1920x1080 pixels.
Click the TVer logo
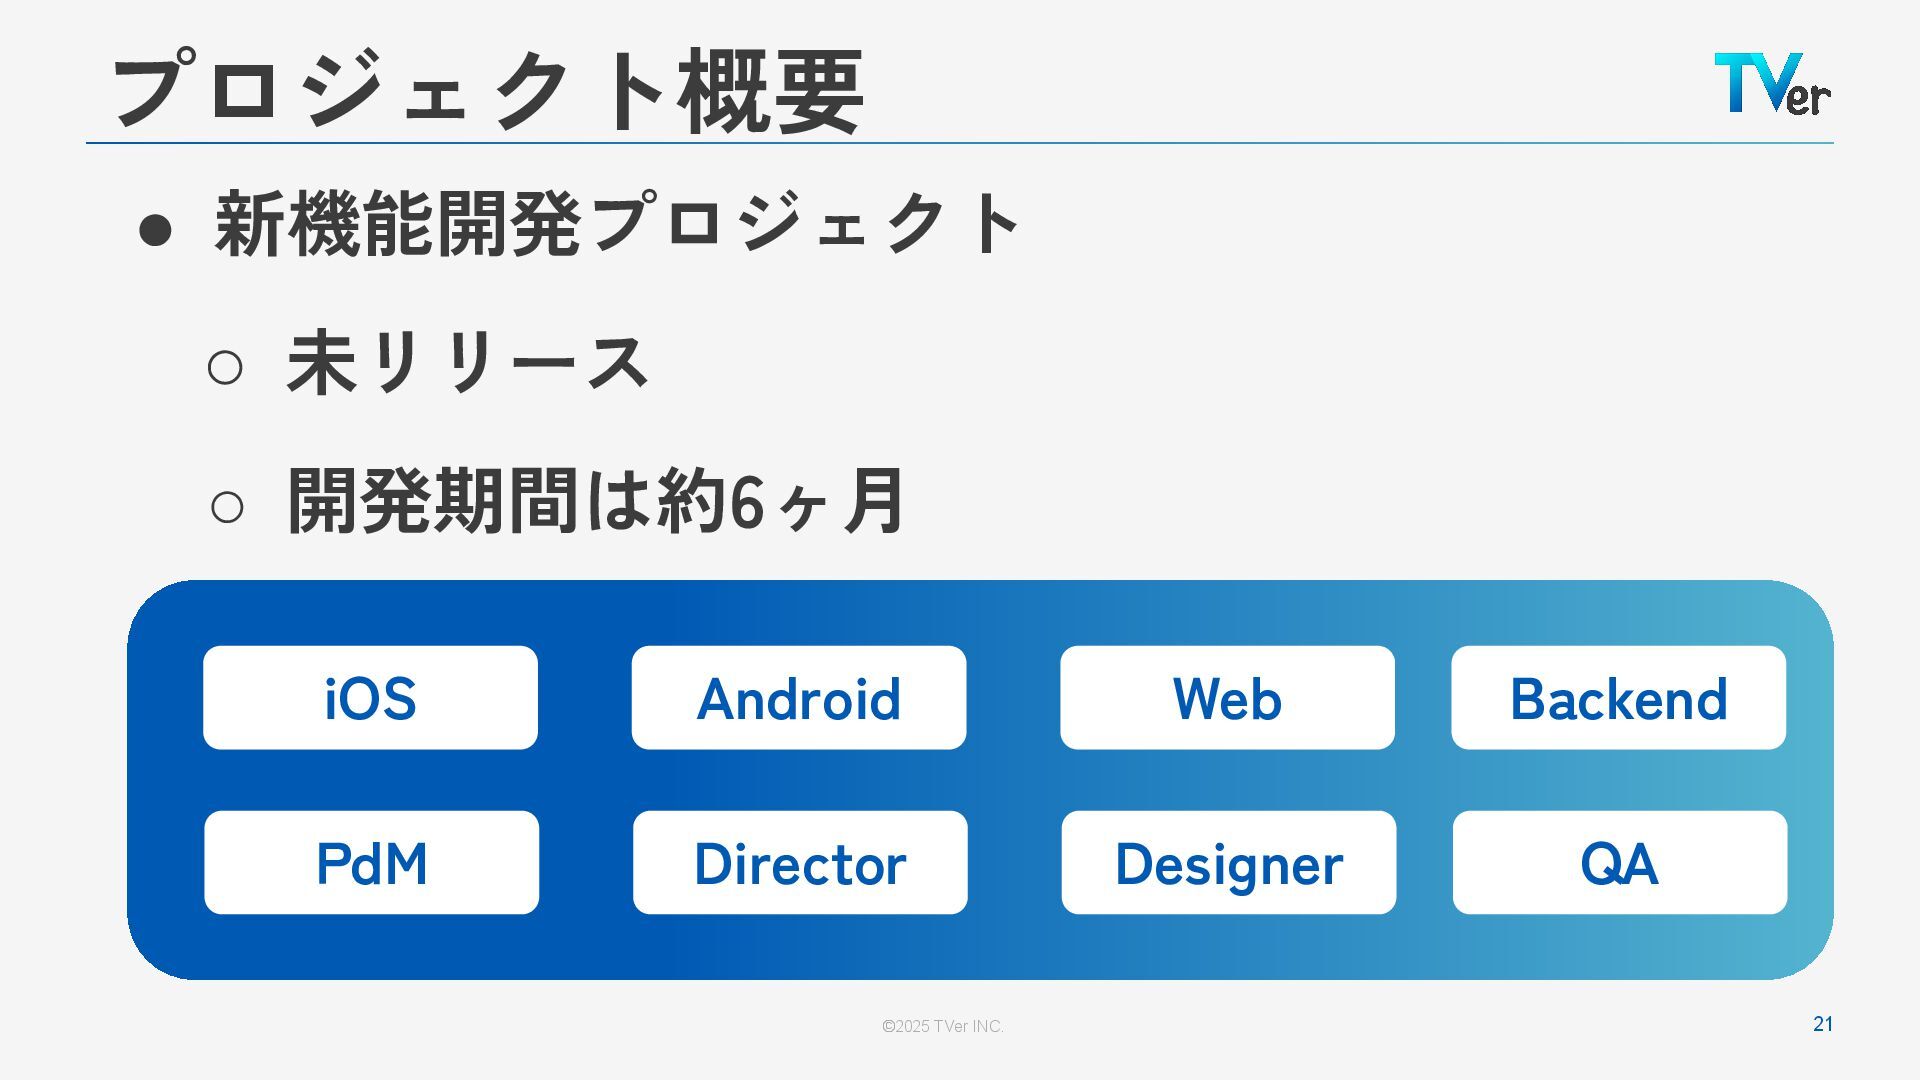tap(1771, 84)
